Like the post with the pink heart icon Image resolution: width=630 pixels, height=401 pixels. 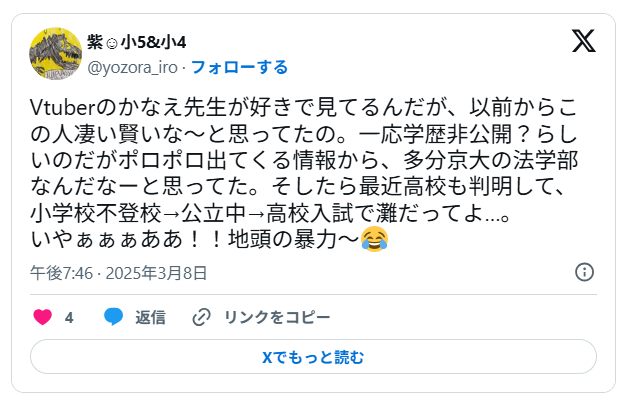[43, 317]
